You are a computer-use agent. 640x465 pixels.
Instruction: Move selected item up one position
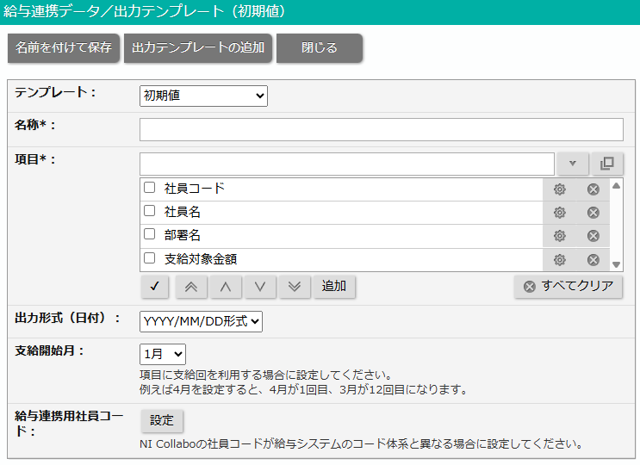(225, 286)
